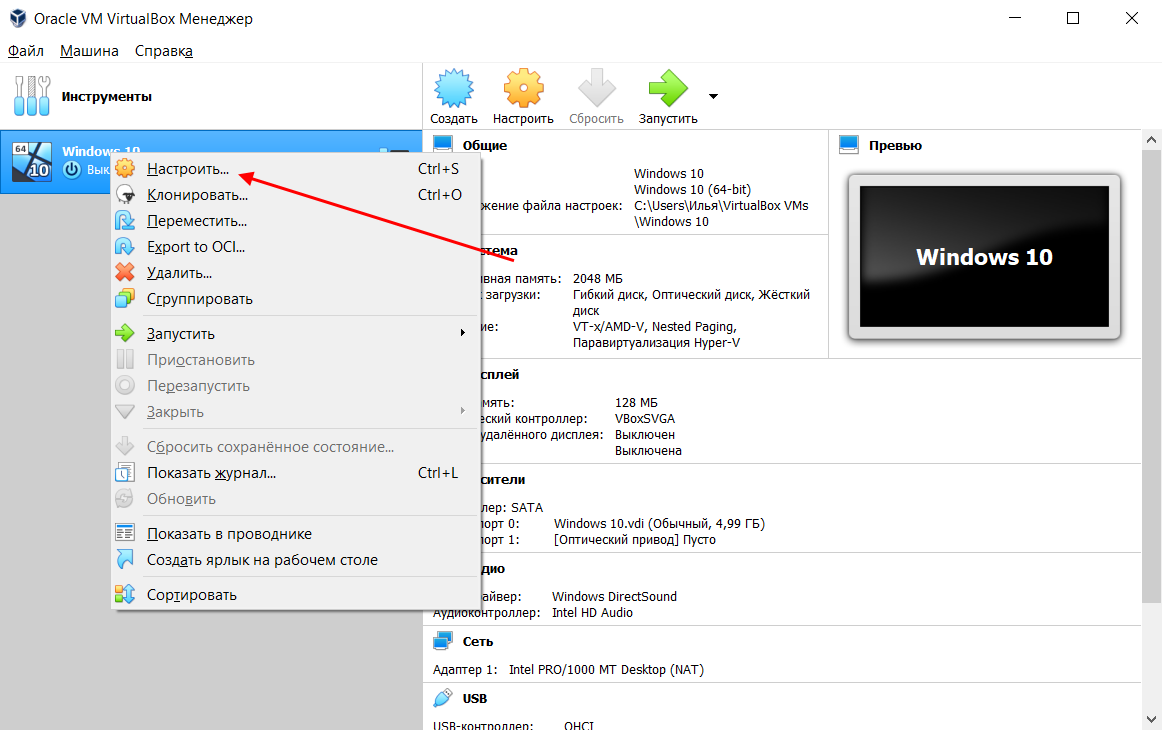1162x730 pixels.
Task: Select Удалить... in the context menu
Action: (x=179, y=273)
